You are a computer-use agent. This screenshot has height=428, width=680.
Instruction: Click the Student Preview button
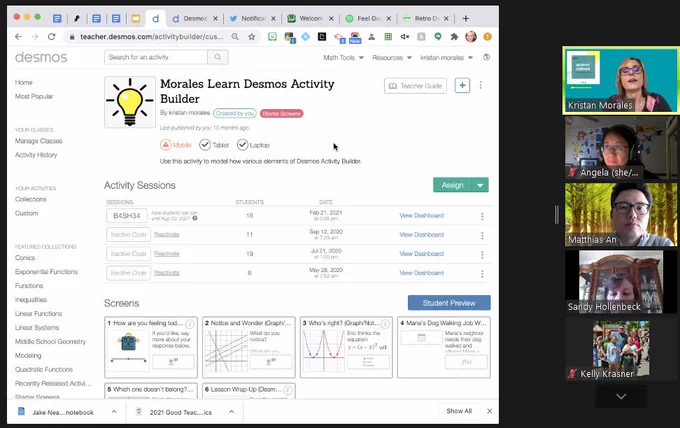click(449, 303)
